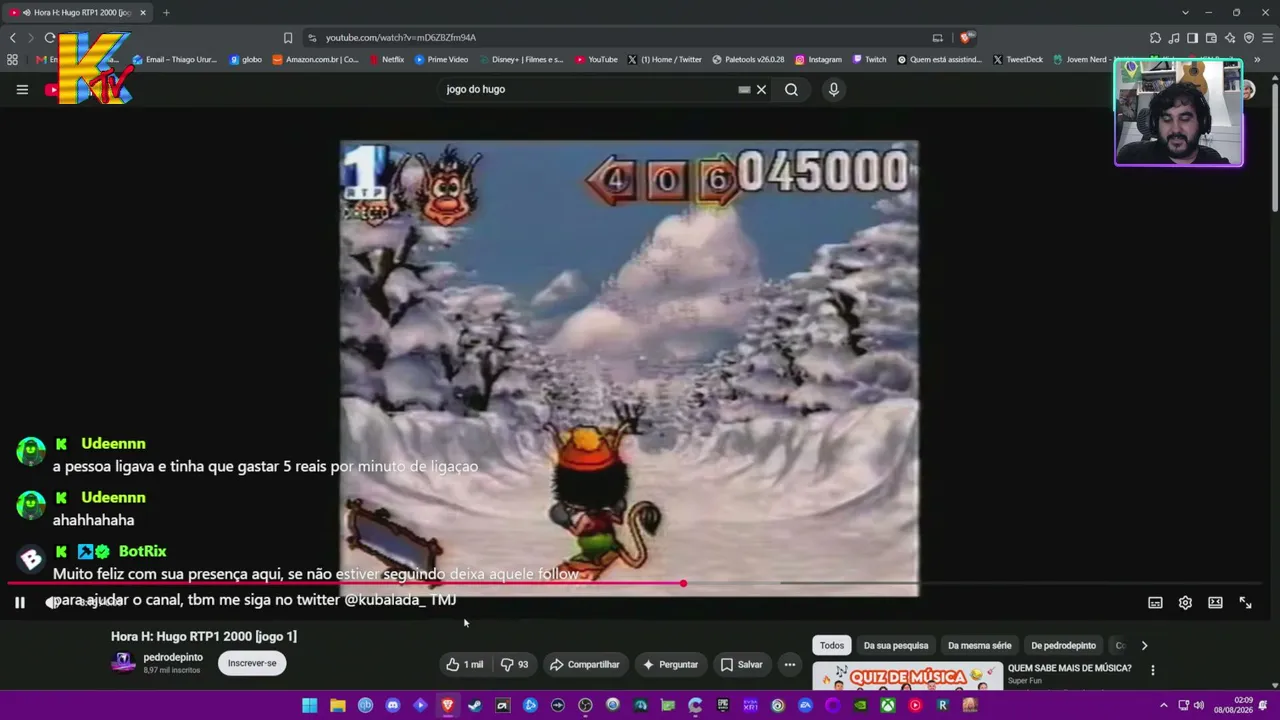1280x720 pixels.
Task: Open browser tab search dropdown arrow
Action: [x=1185, y=13]
